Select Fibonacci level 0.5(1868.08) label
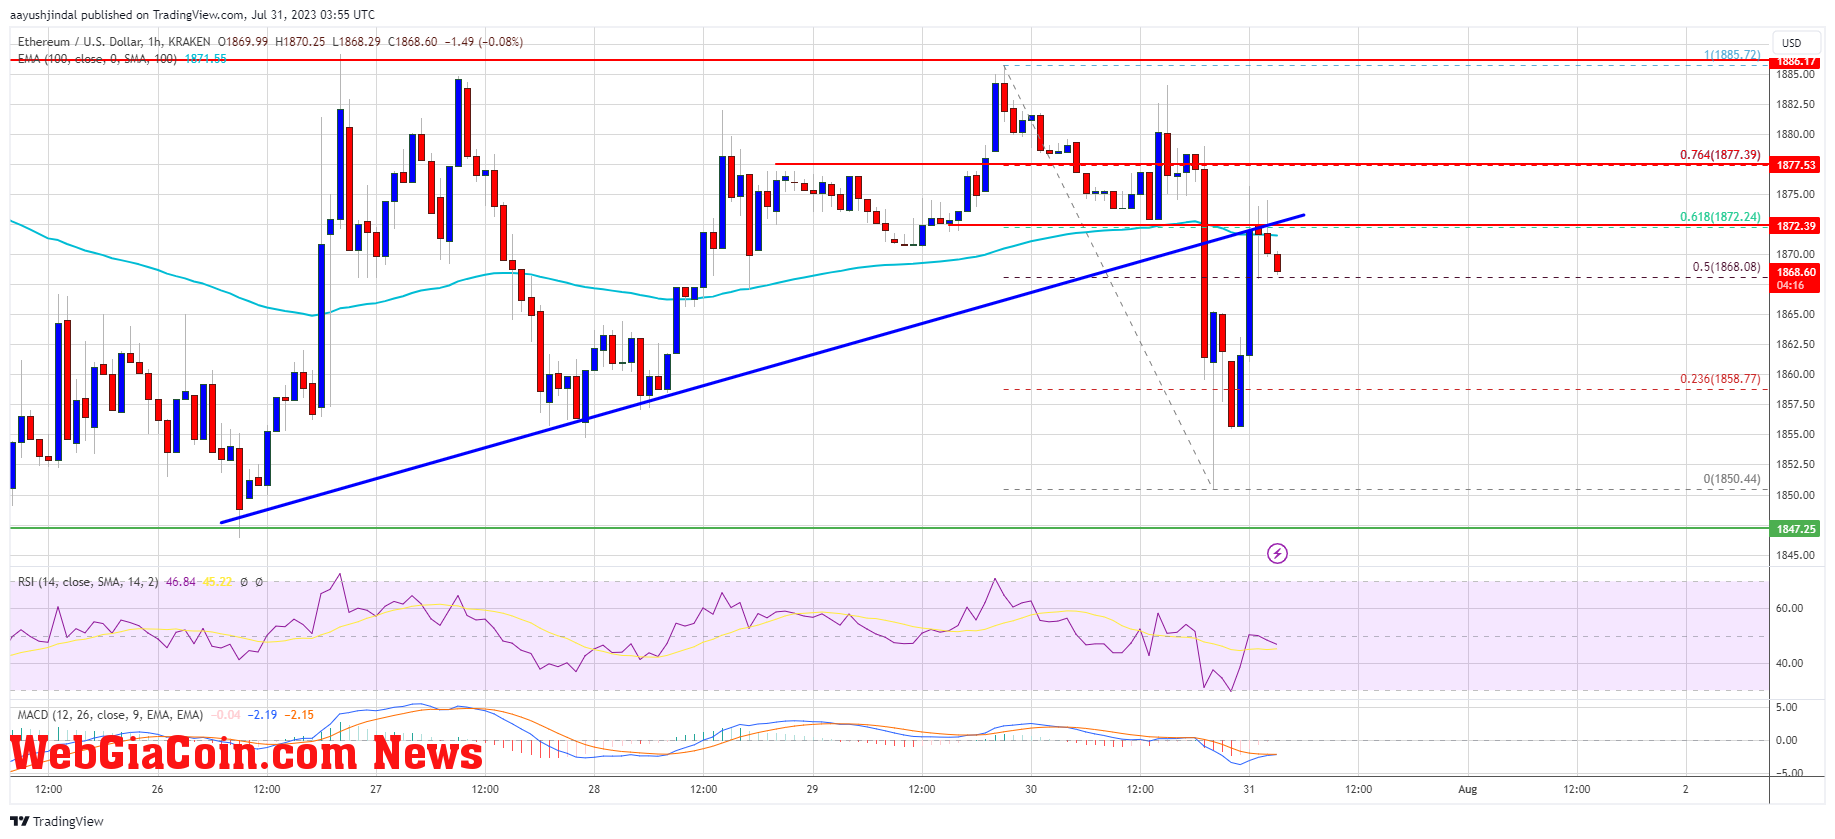This screenshot has height=839, width=1835. [x=1726, y=267]
